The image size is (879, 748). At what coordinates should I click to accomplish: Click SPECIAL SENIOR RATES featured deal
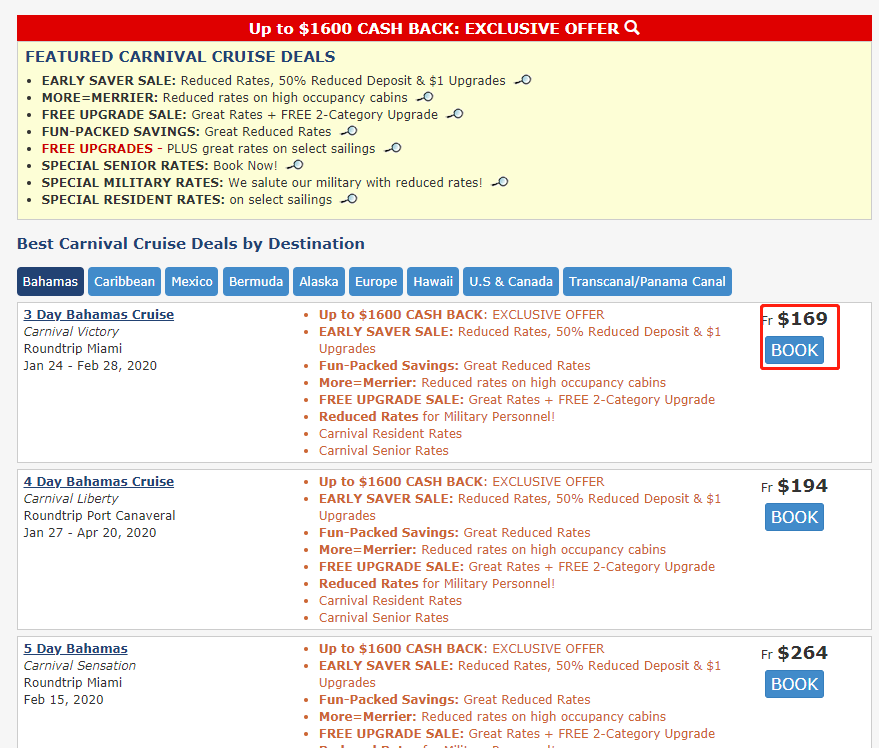pos(125,165)
